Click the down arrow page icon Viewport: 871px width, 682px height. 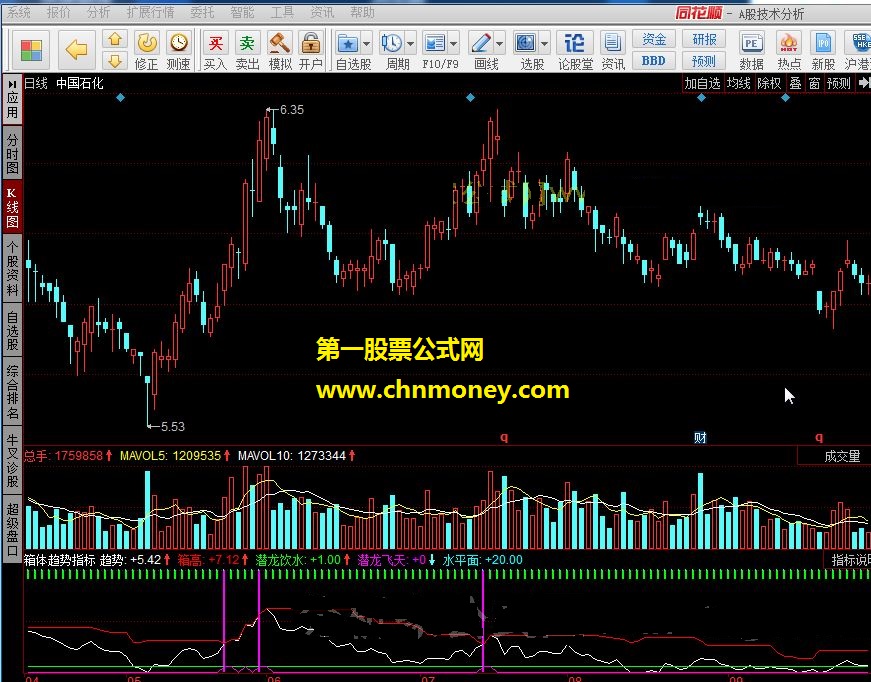[115, 61]
